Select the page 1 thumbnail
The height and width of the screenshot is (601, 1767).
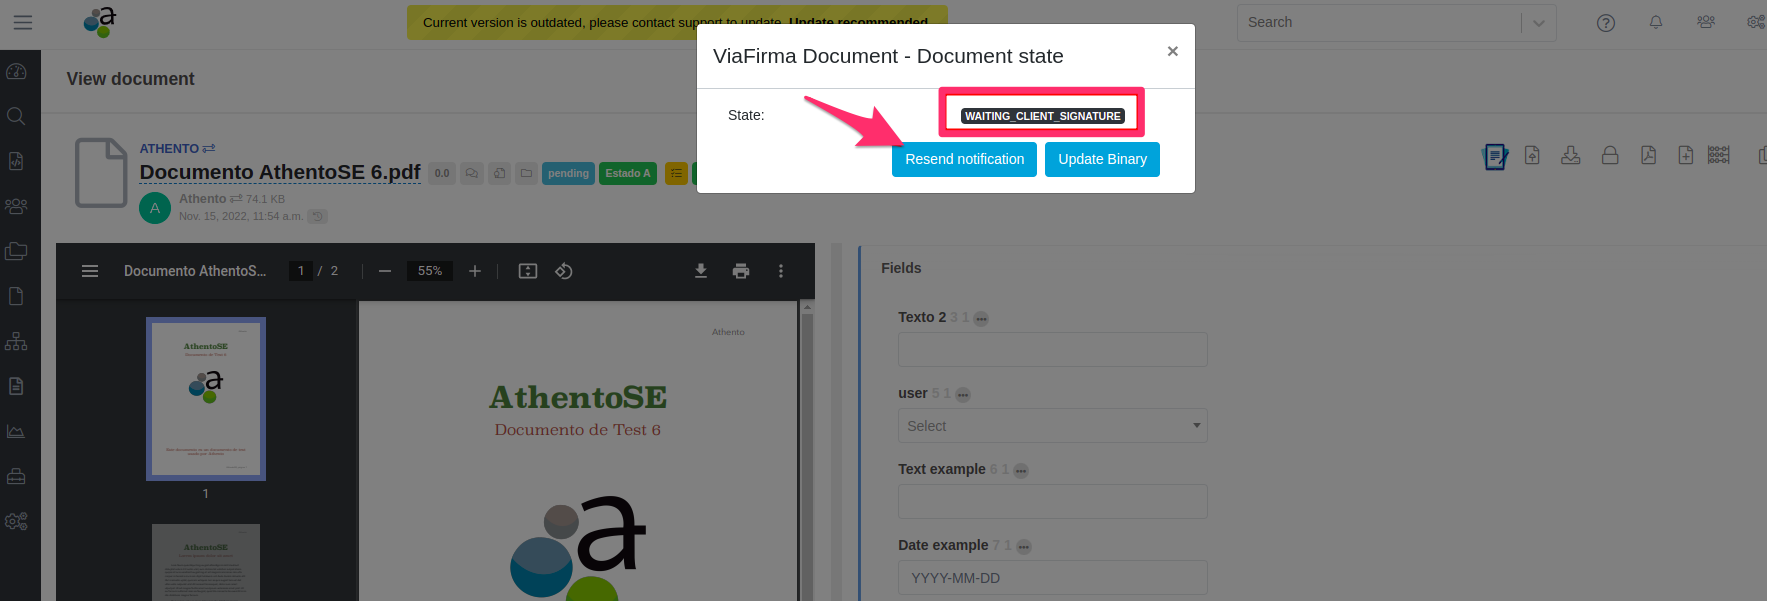pyautogui.click(x=206, y=399)
